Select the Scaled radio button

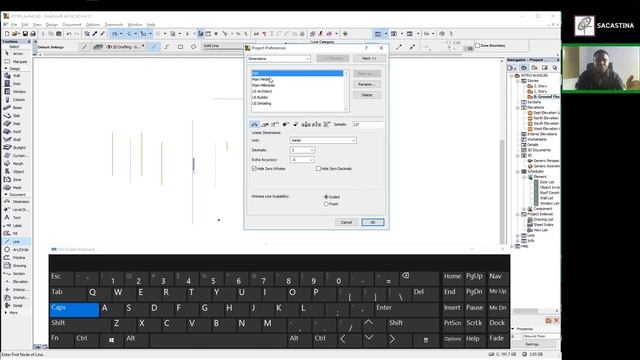coord(326,197)
